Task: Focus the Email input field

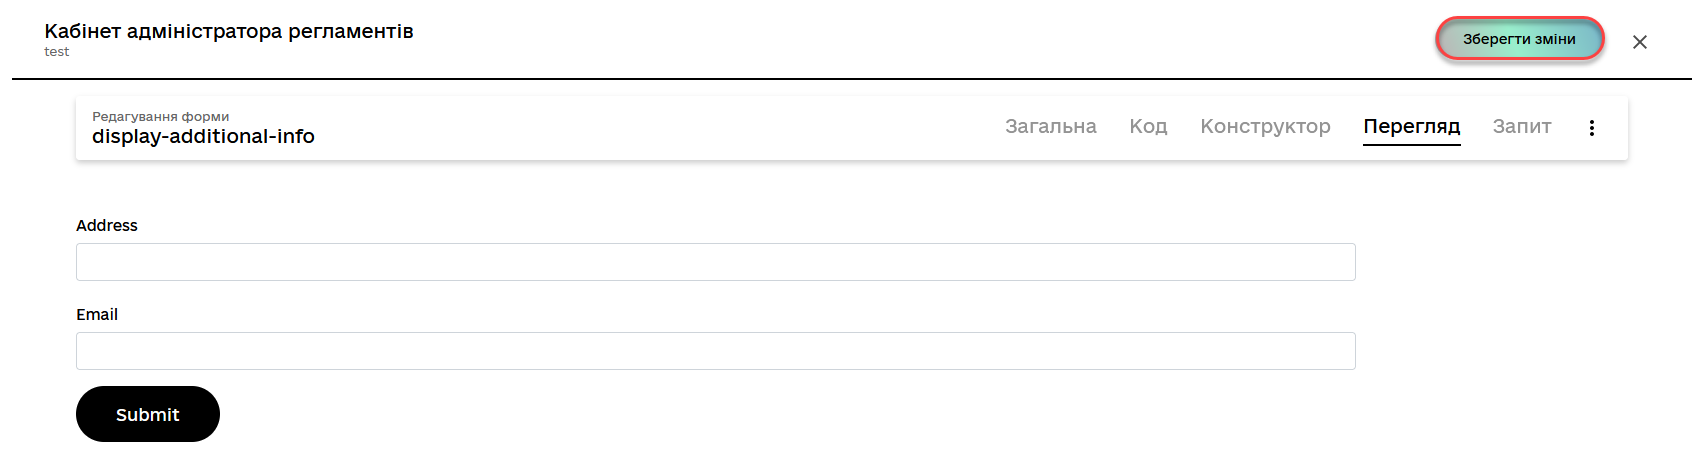Action: [x=715, y=351]
